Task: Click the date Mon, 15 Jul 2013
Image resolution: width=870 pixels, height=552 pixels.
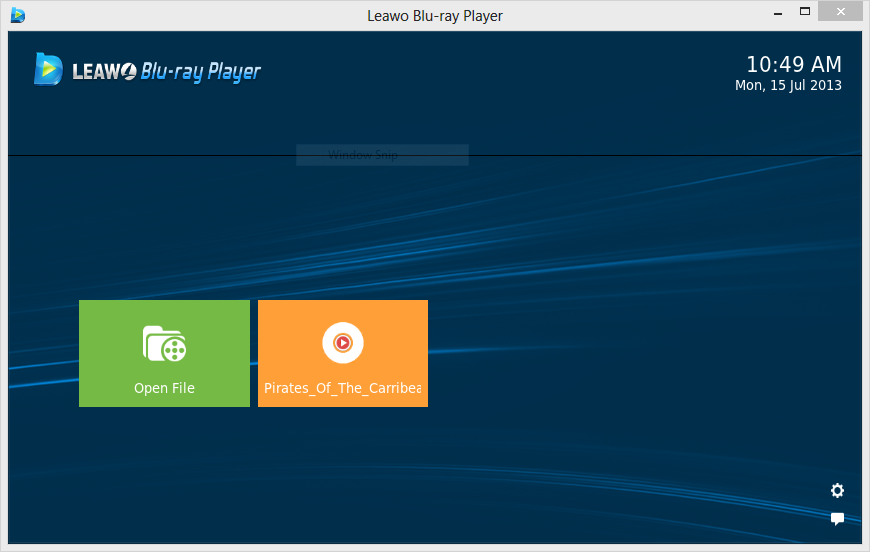Action: (x=788, y=85)
